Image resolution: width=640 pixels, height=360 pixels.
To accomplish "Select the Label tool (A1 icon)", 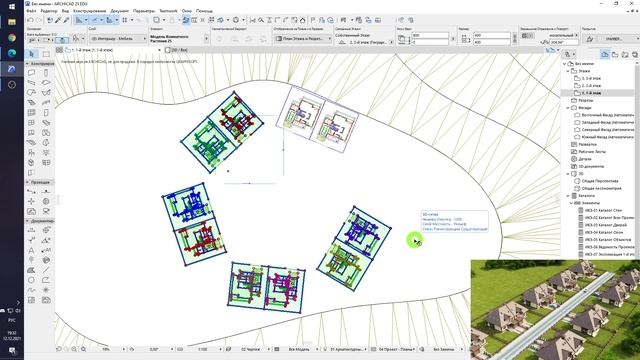I will (x=46, y=250).
